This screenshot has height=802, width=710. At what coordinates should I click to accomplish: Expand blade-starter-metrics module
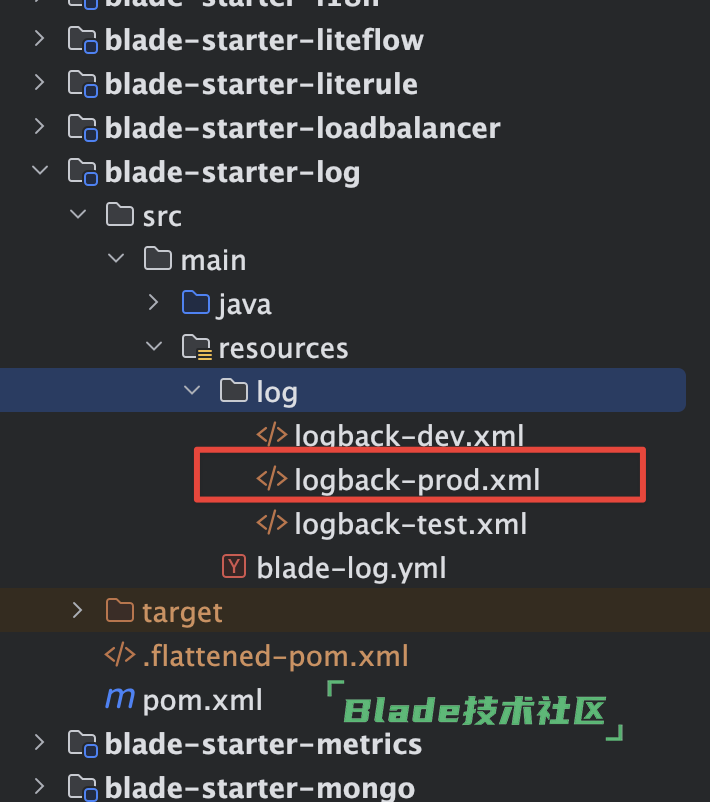pyautogui.click(x=40, y=743)
